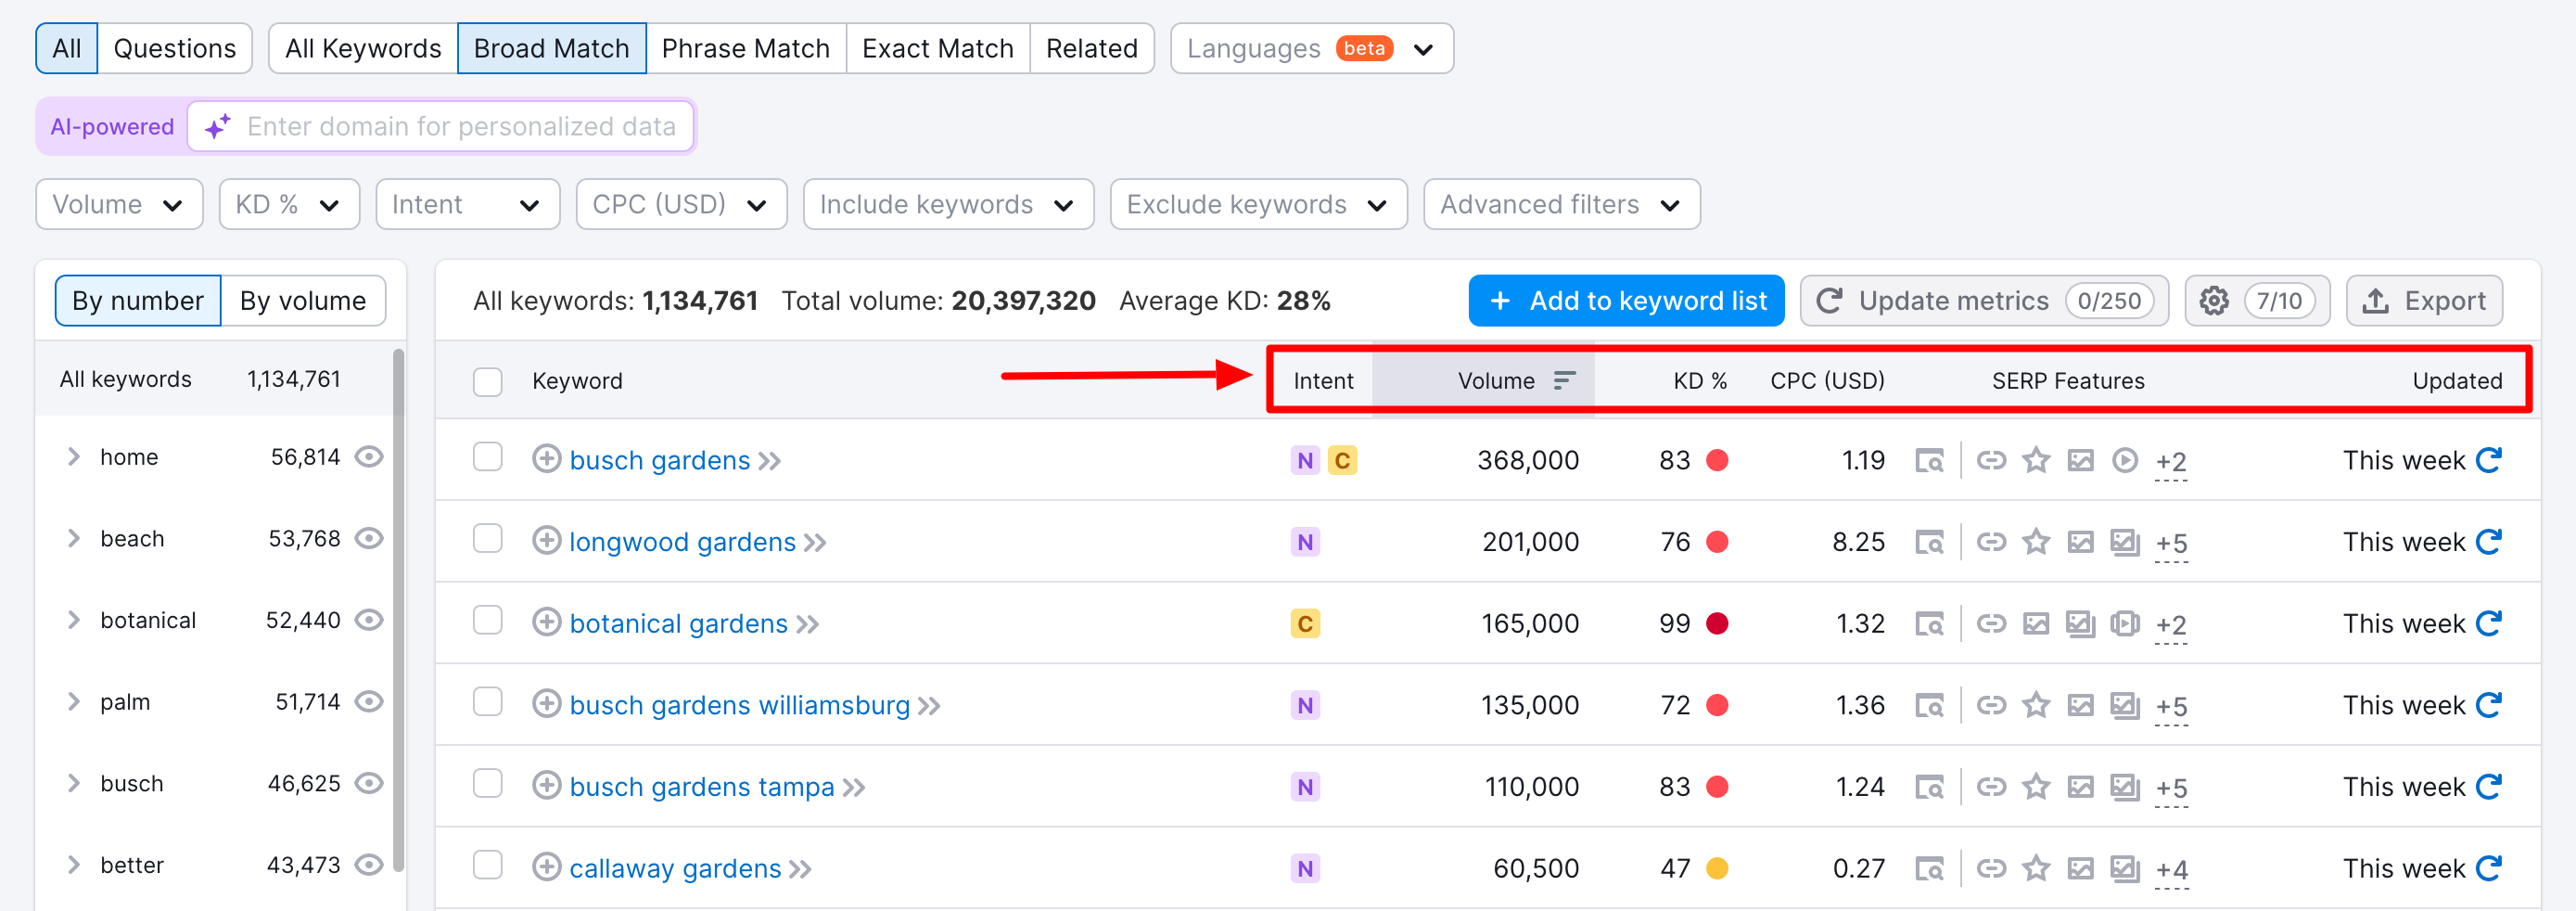Switch to Questions tab
Screen dimensions: 2576x911
(x=174, y=48)
